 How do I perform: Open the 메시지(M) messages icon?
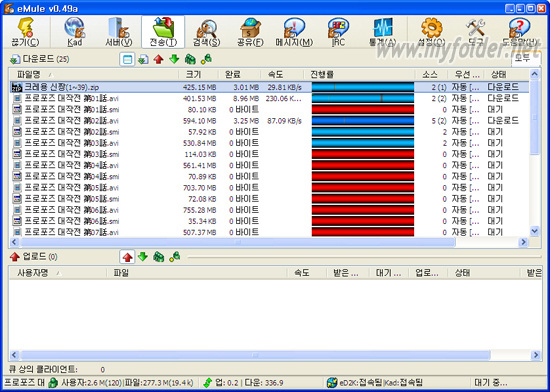pyautogui.click(x=294, y=32)
